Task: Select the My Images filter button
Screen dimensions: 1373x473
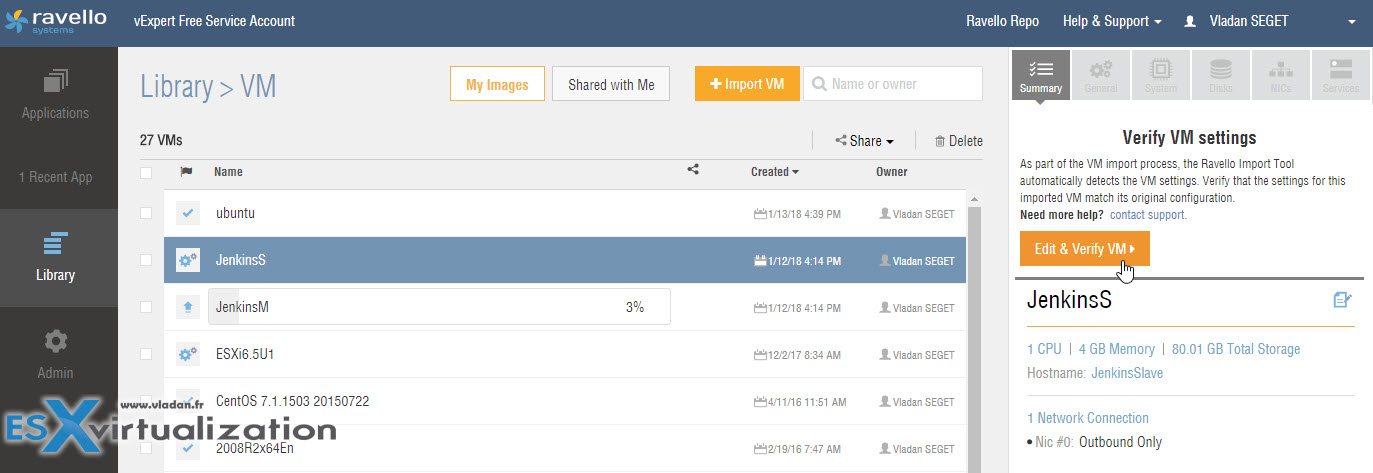Action: pyautogui.click(x=497, y=84)
